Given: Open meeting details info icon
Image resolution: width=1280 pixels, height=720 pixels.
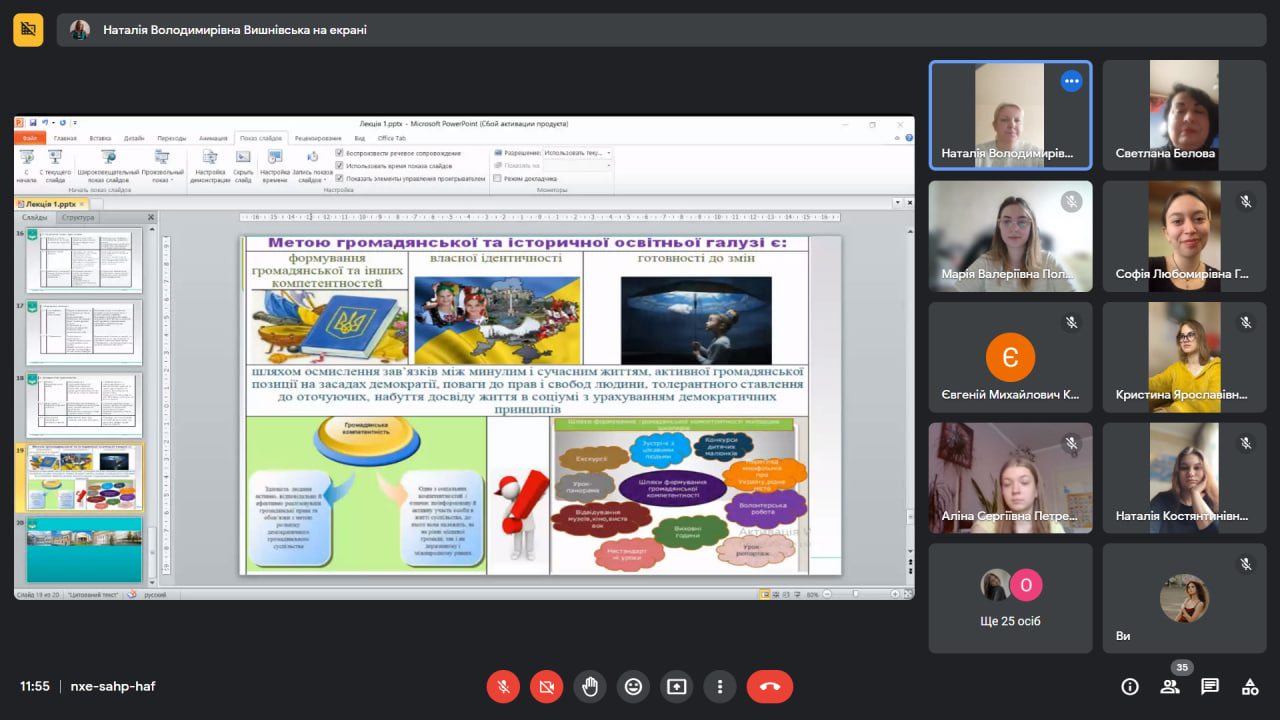Looking at the screenshot, I should click(1130, 686).
